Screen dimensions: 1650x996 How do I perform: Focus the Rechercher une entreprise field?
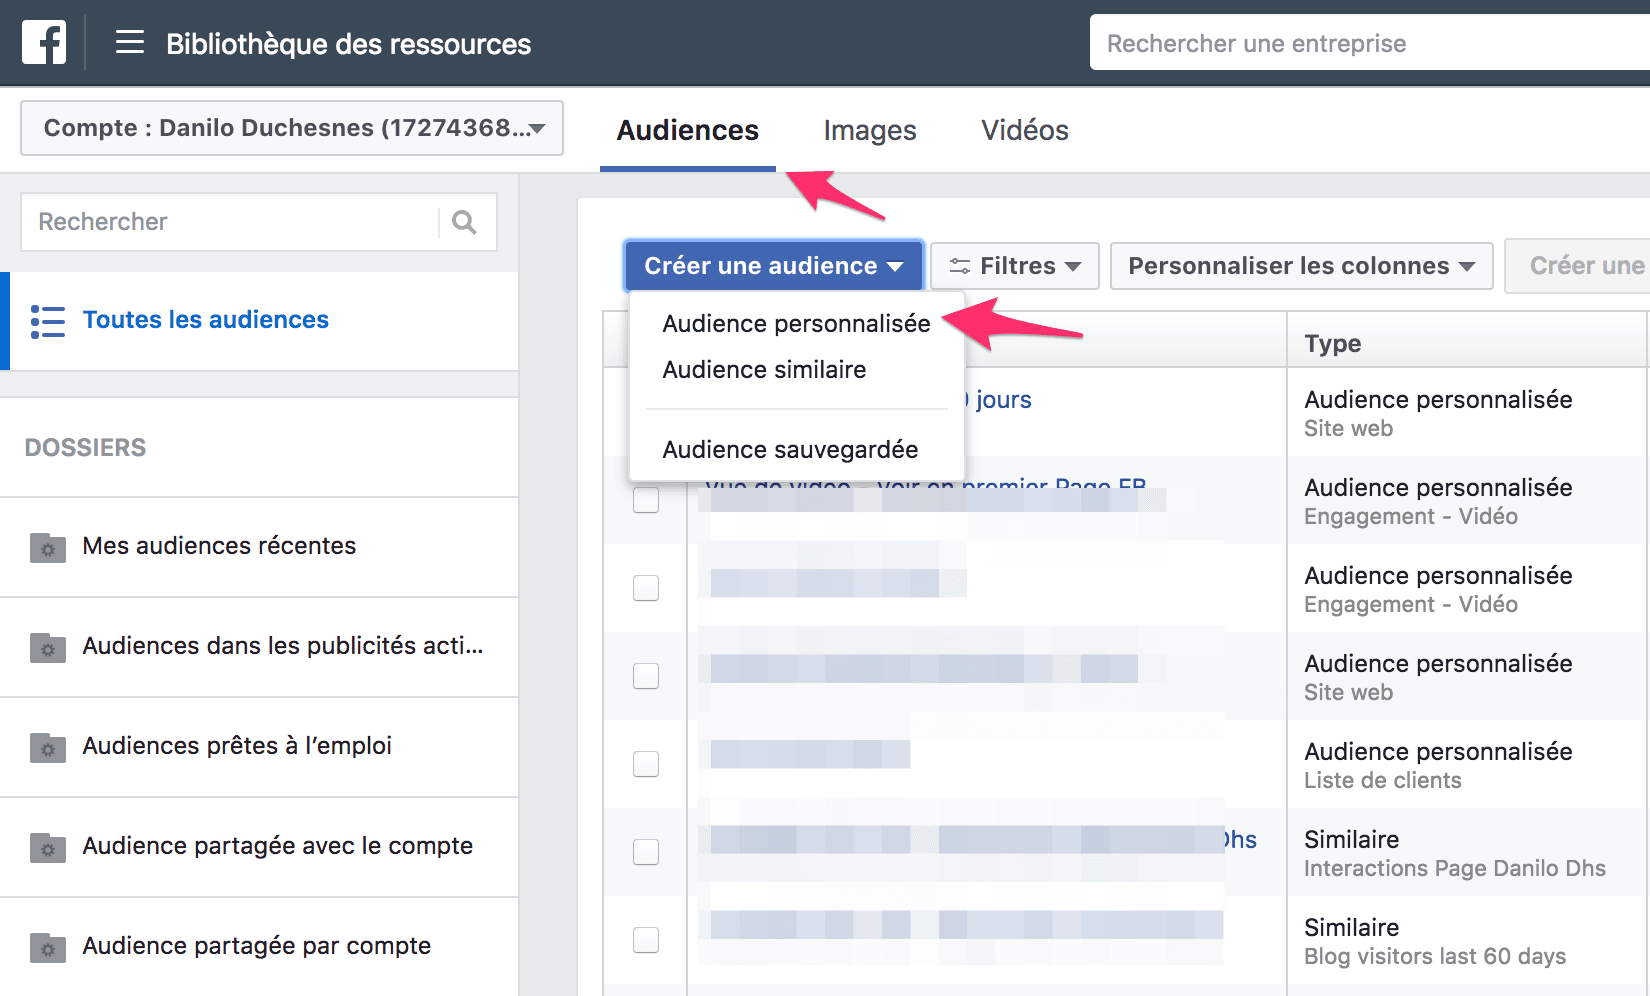coord(1370,43)
